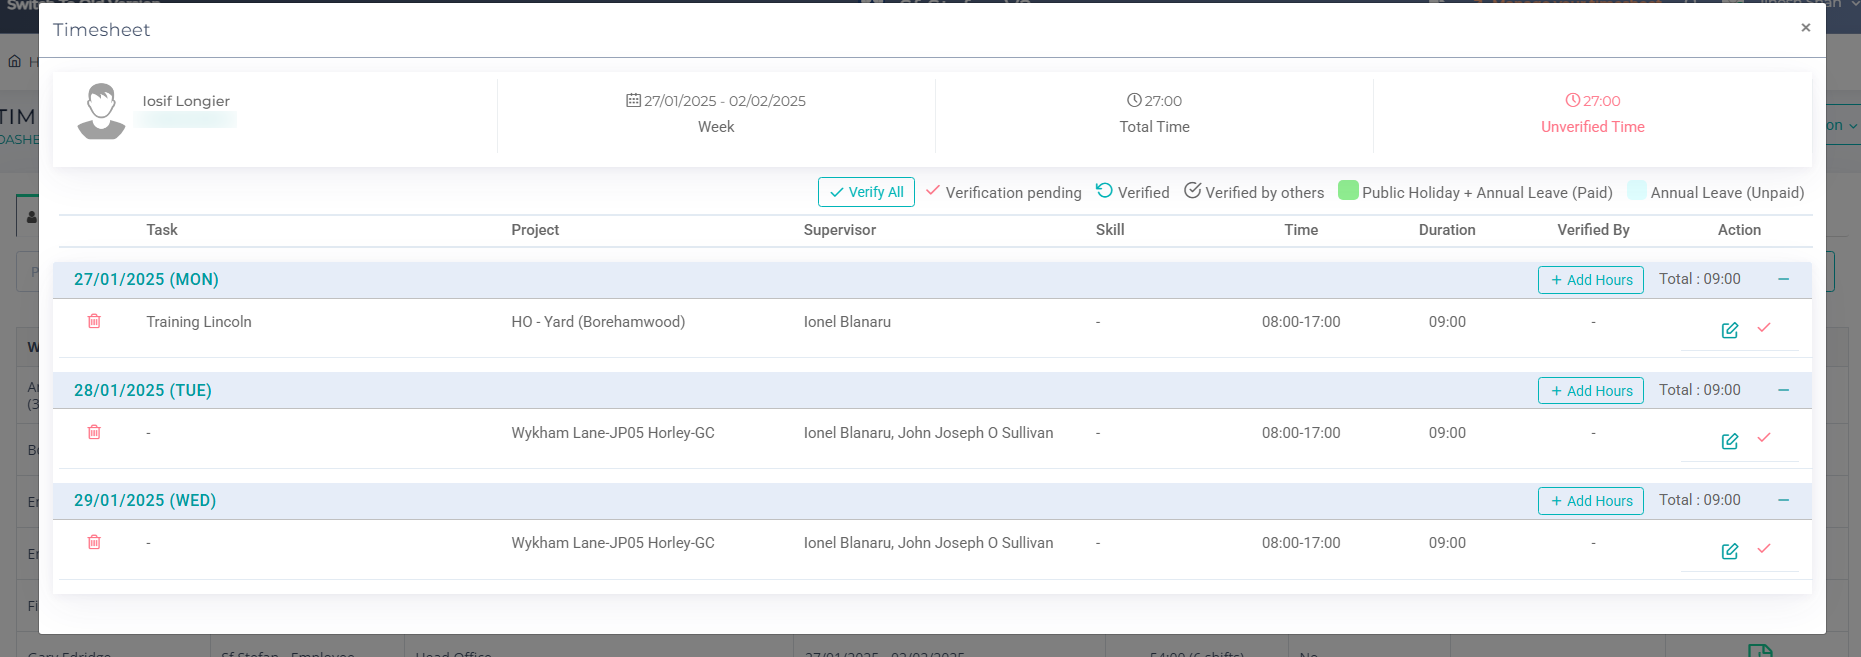Verify the Wednesday 29/01 entry

(x=1764, y=549)
